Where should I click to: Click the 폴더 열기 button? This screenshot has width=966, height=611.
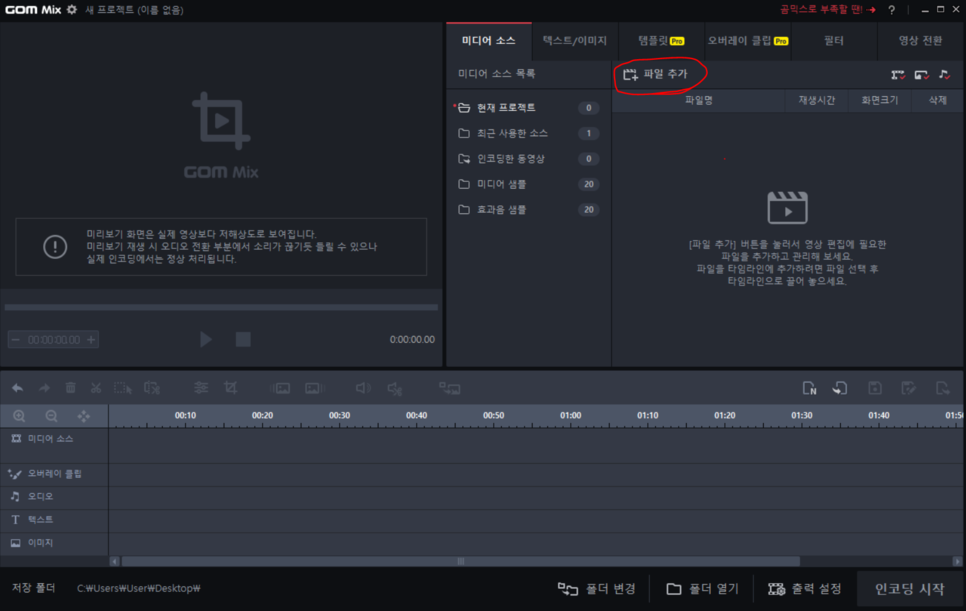click(702, 589)
